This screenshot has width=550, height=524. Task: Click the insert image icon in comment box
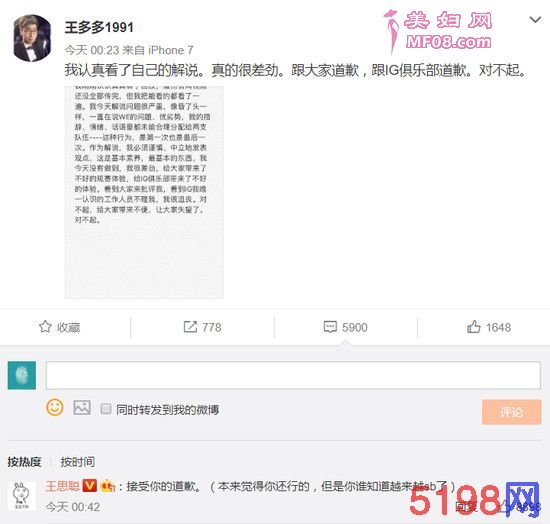pos(82,408)
